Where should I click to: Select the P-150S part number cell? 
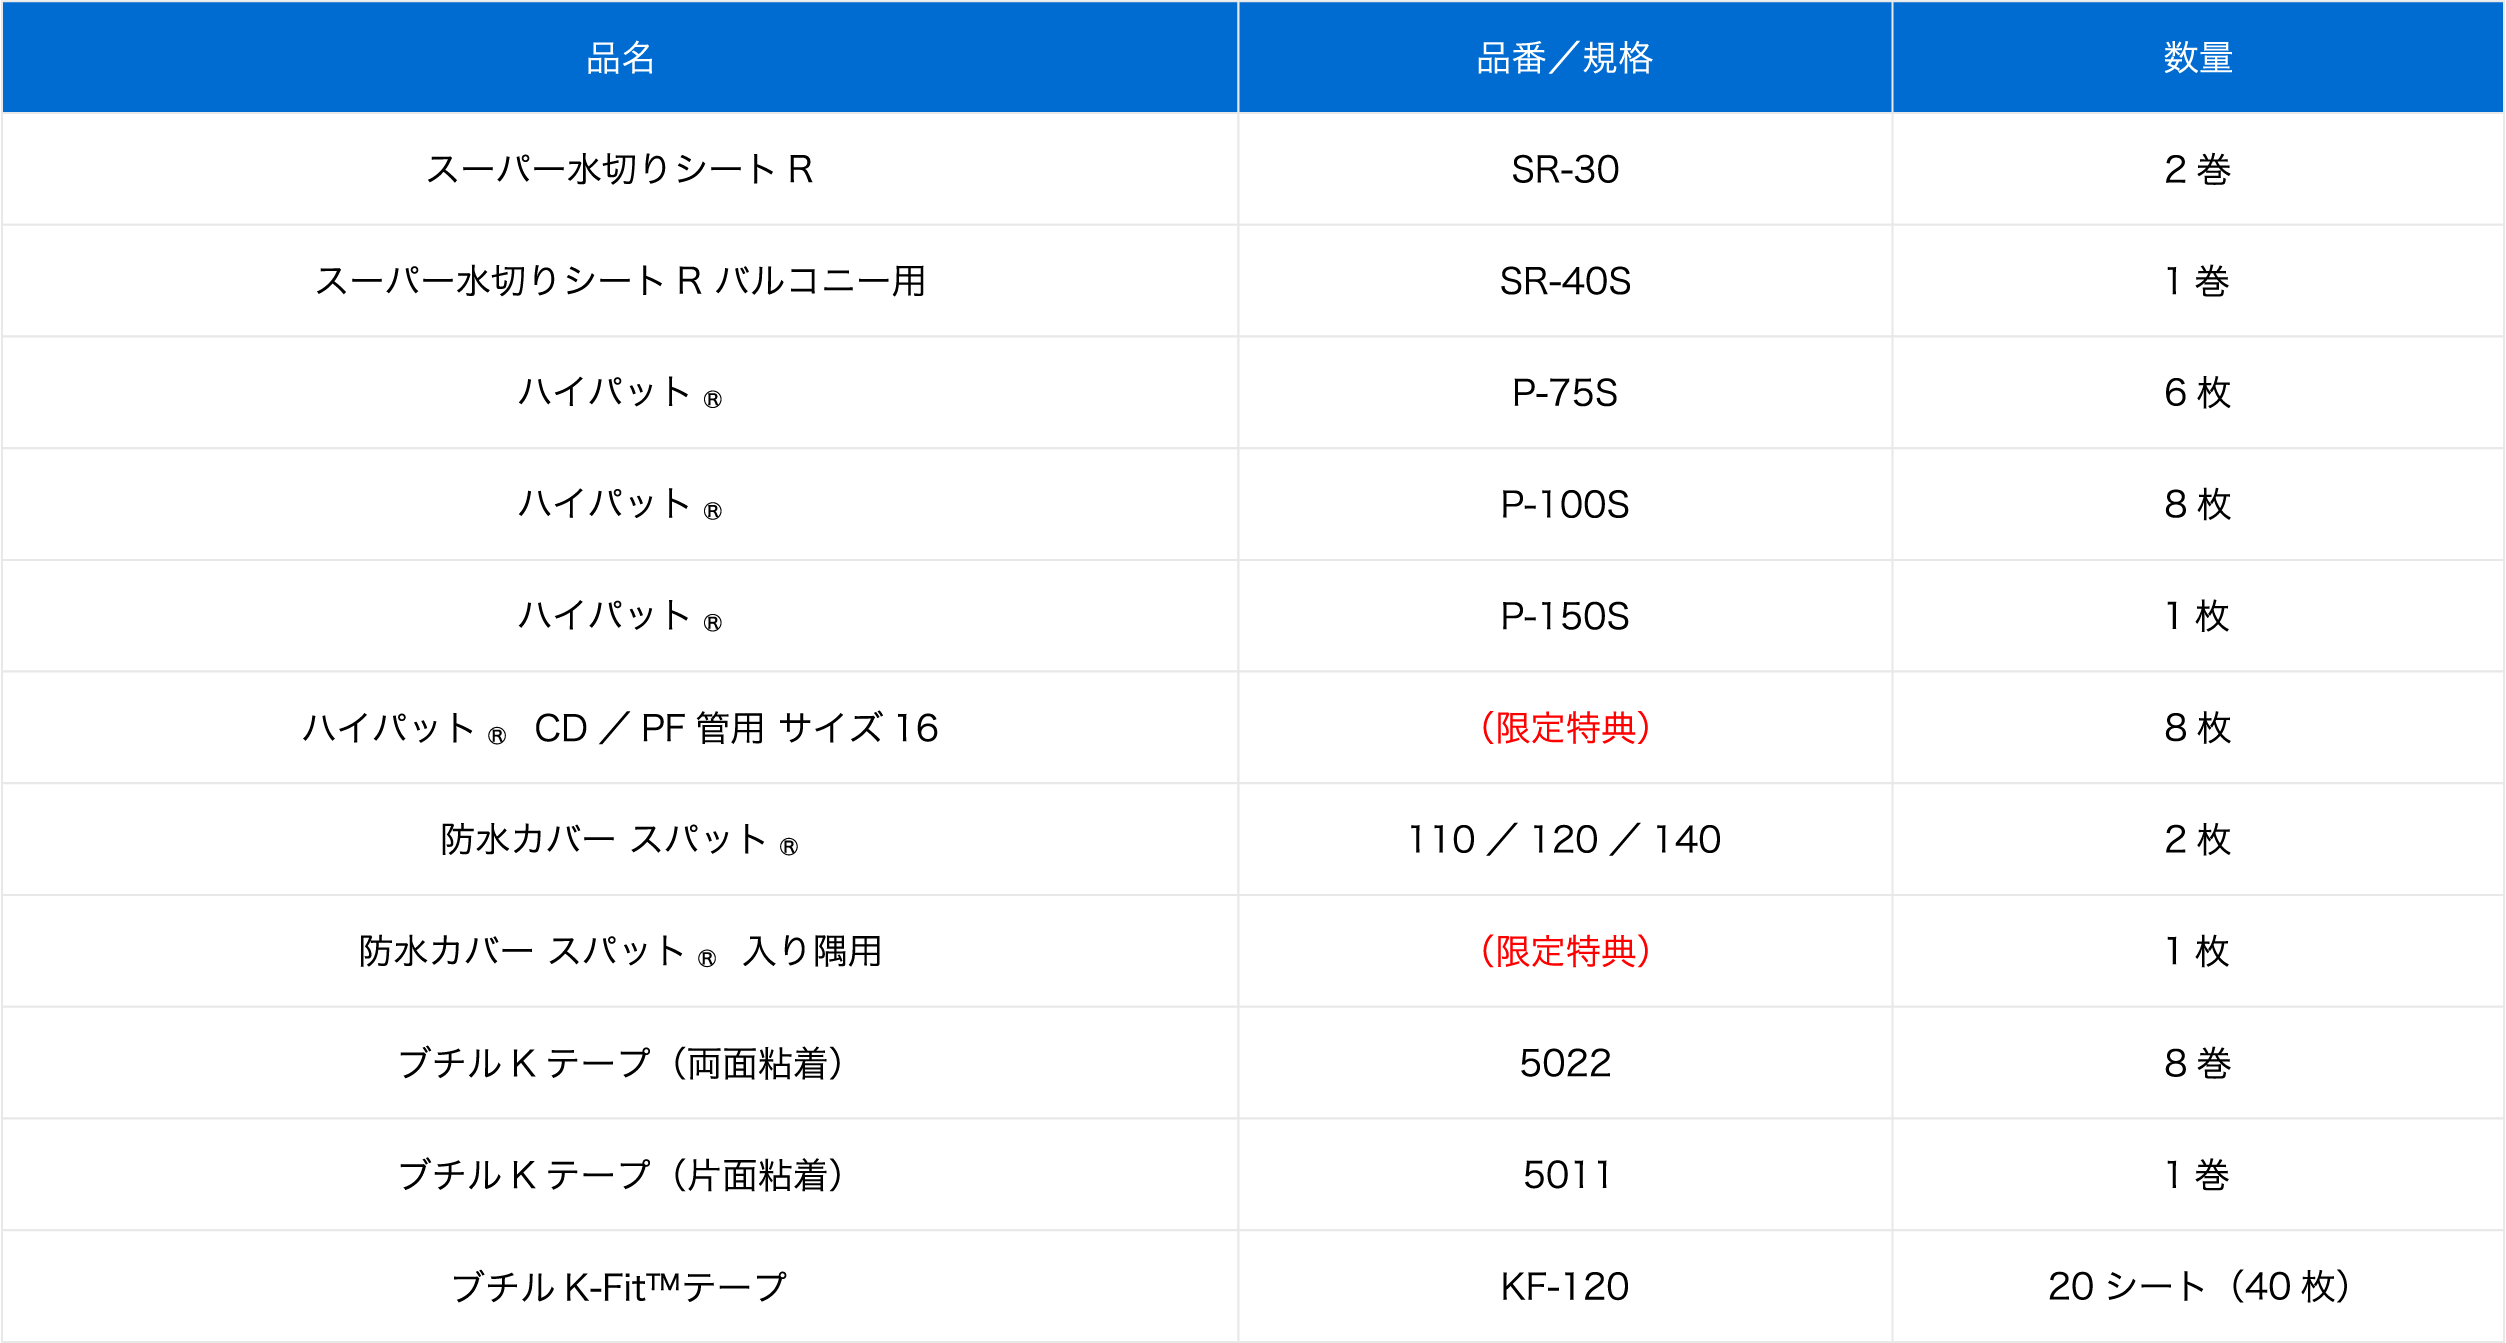pos(1565,616)
